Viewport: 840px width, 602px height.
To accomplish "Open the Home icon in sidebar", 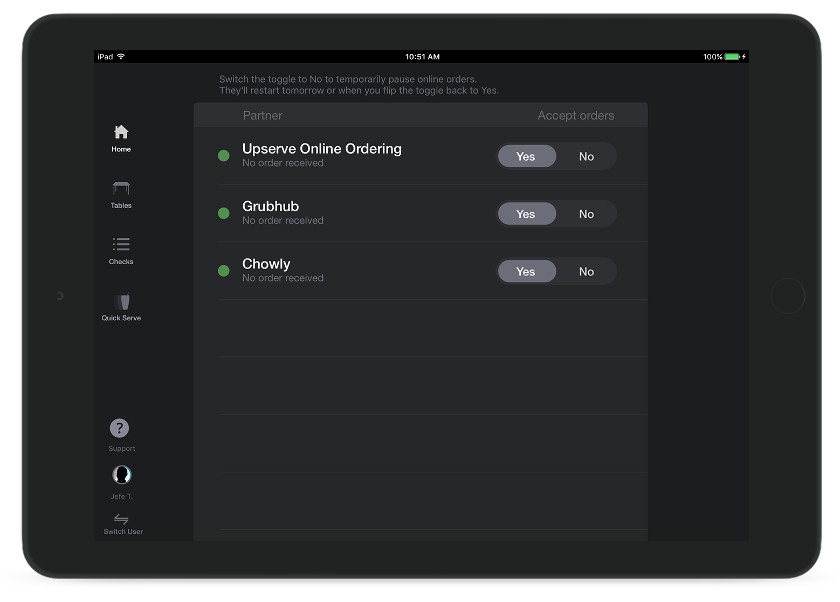I will point(121,132).
